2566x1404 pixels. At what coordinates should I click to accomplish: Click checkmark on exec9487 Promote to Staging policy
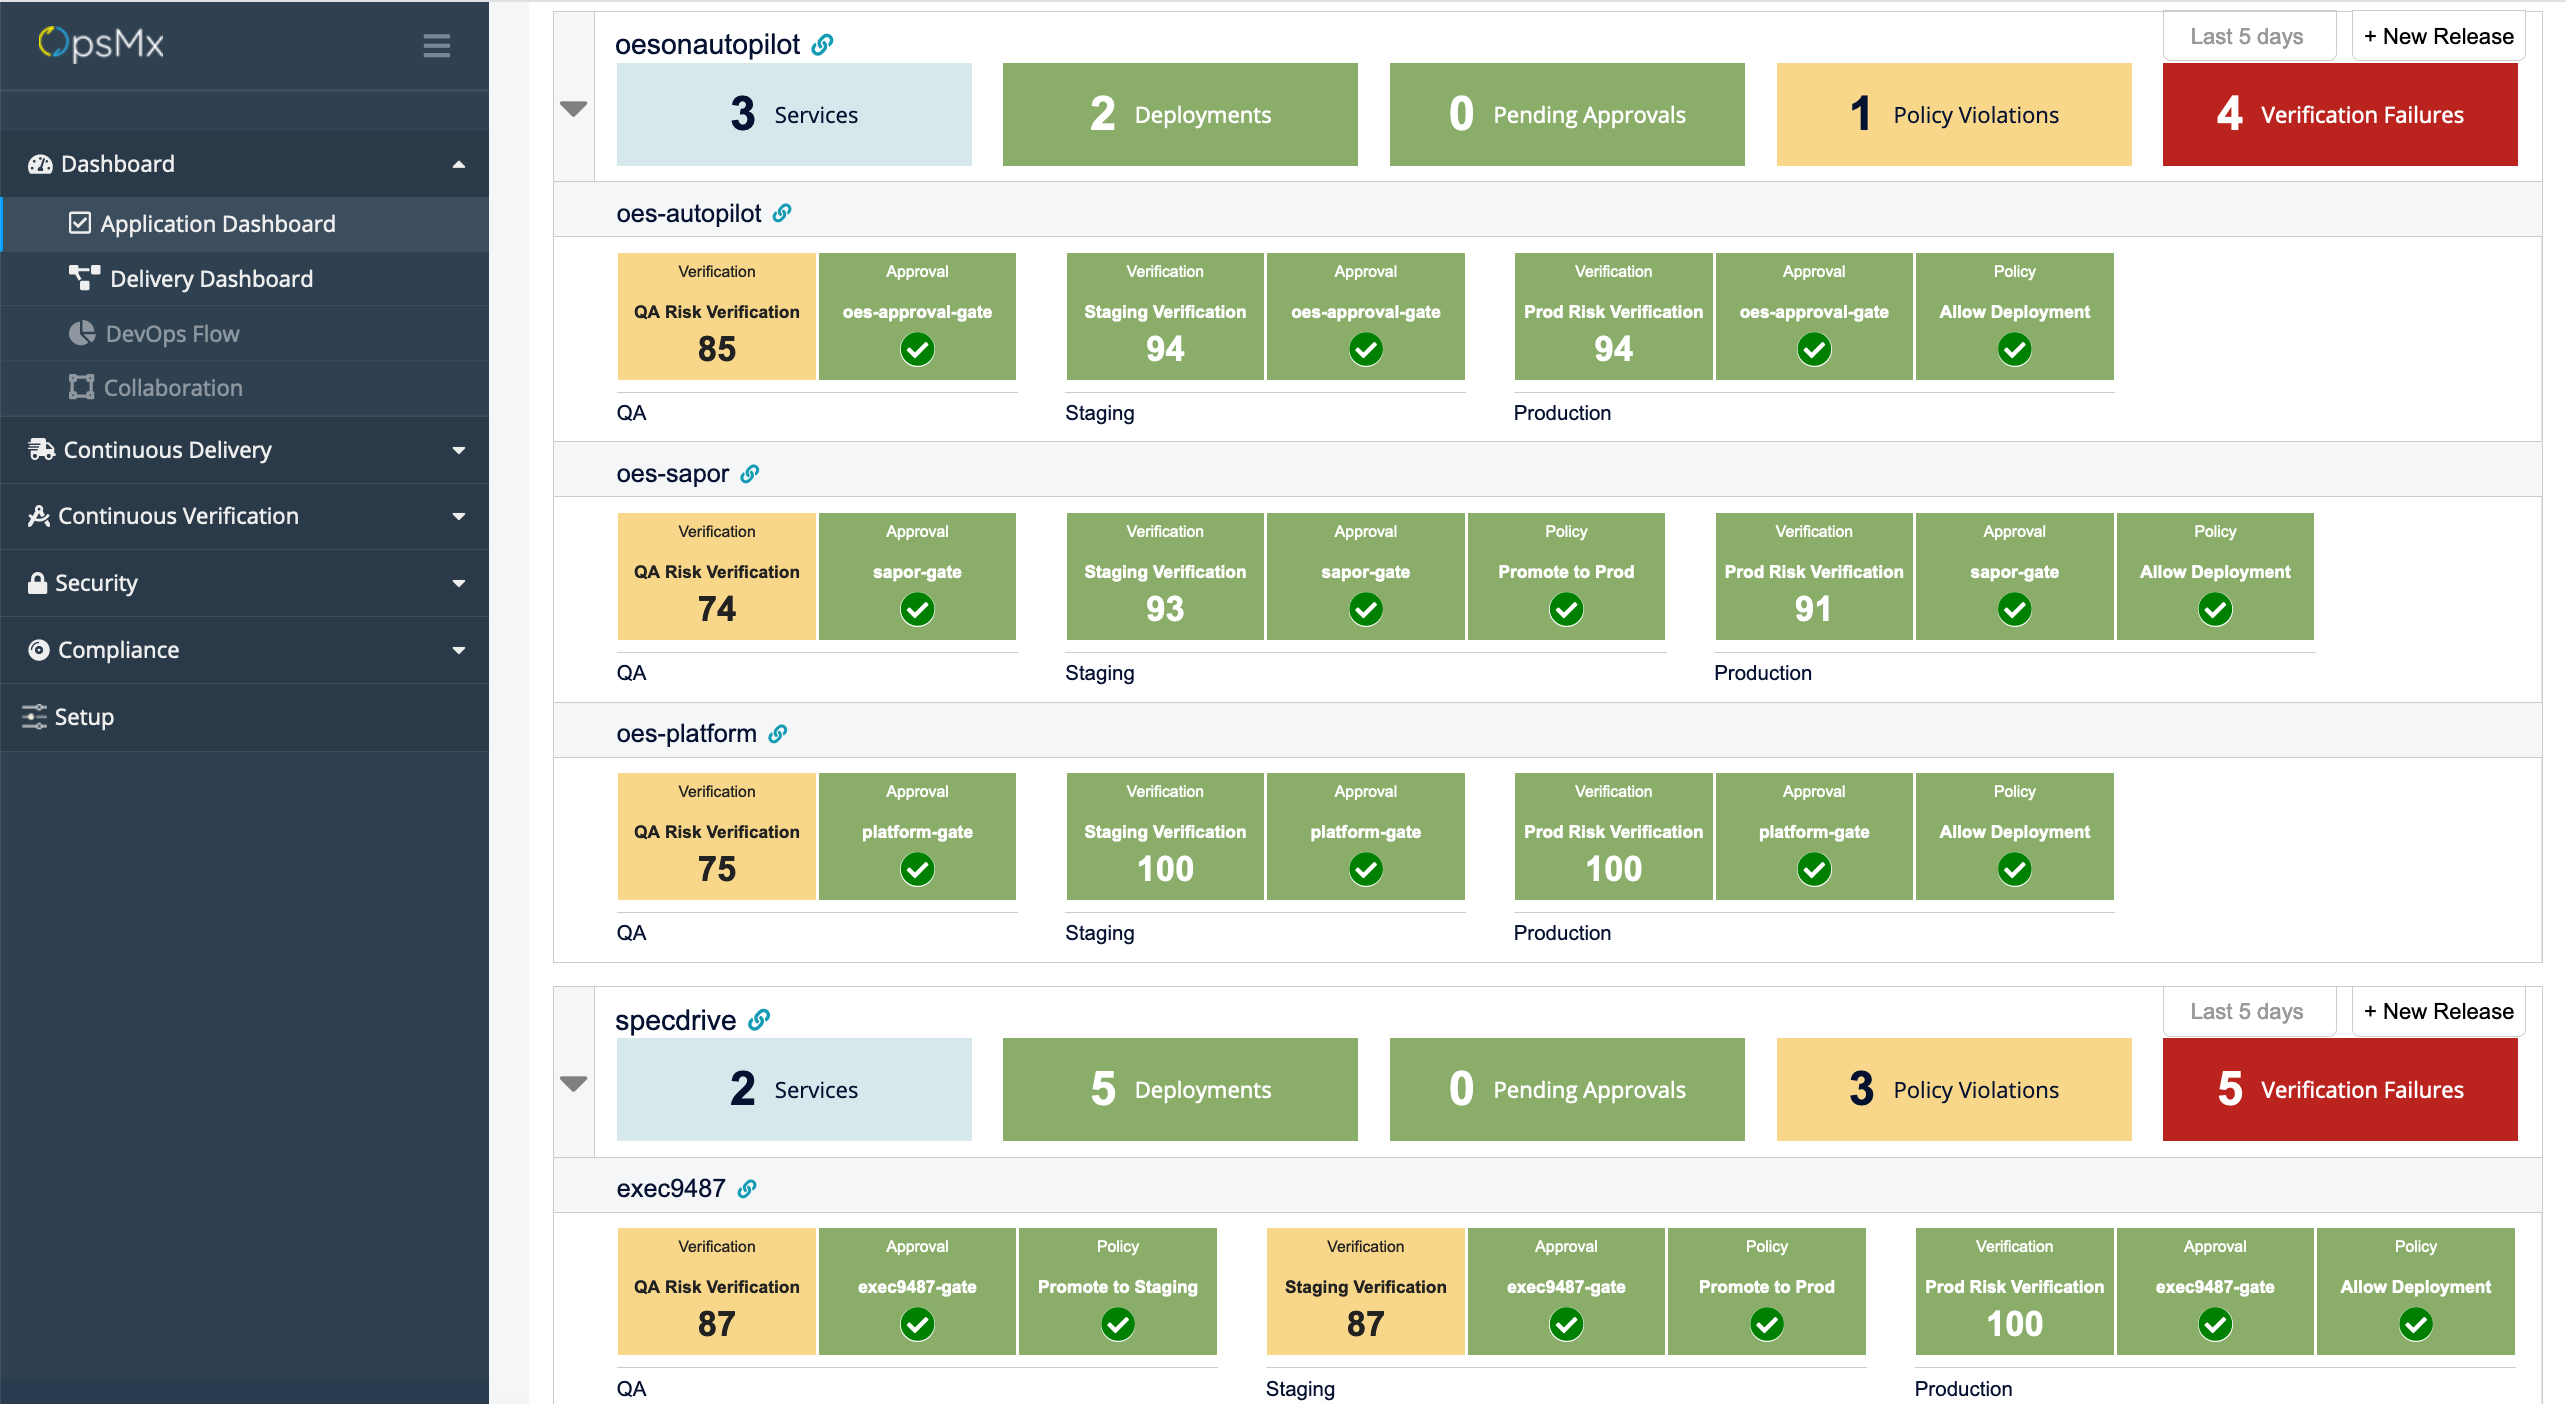(1117, 1324)
